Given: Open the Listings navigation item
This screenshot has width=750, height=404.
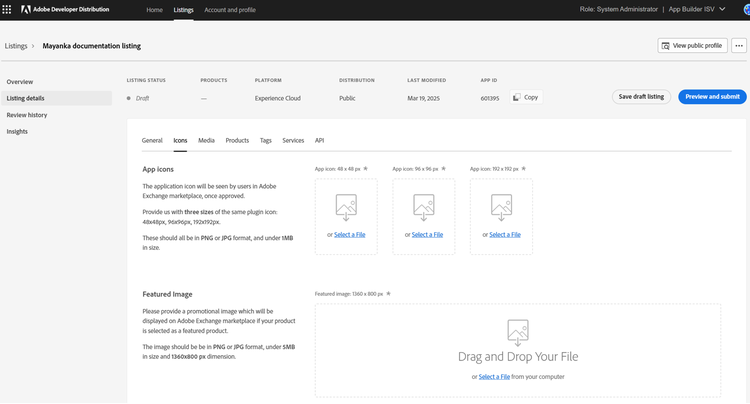Looking at the screenshot, I should point(184,10).
